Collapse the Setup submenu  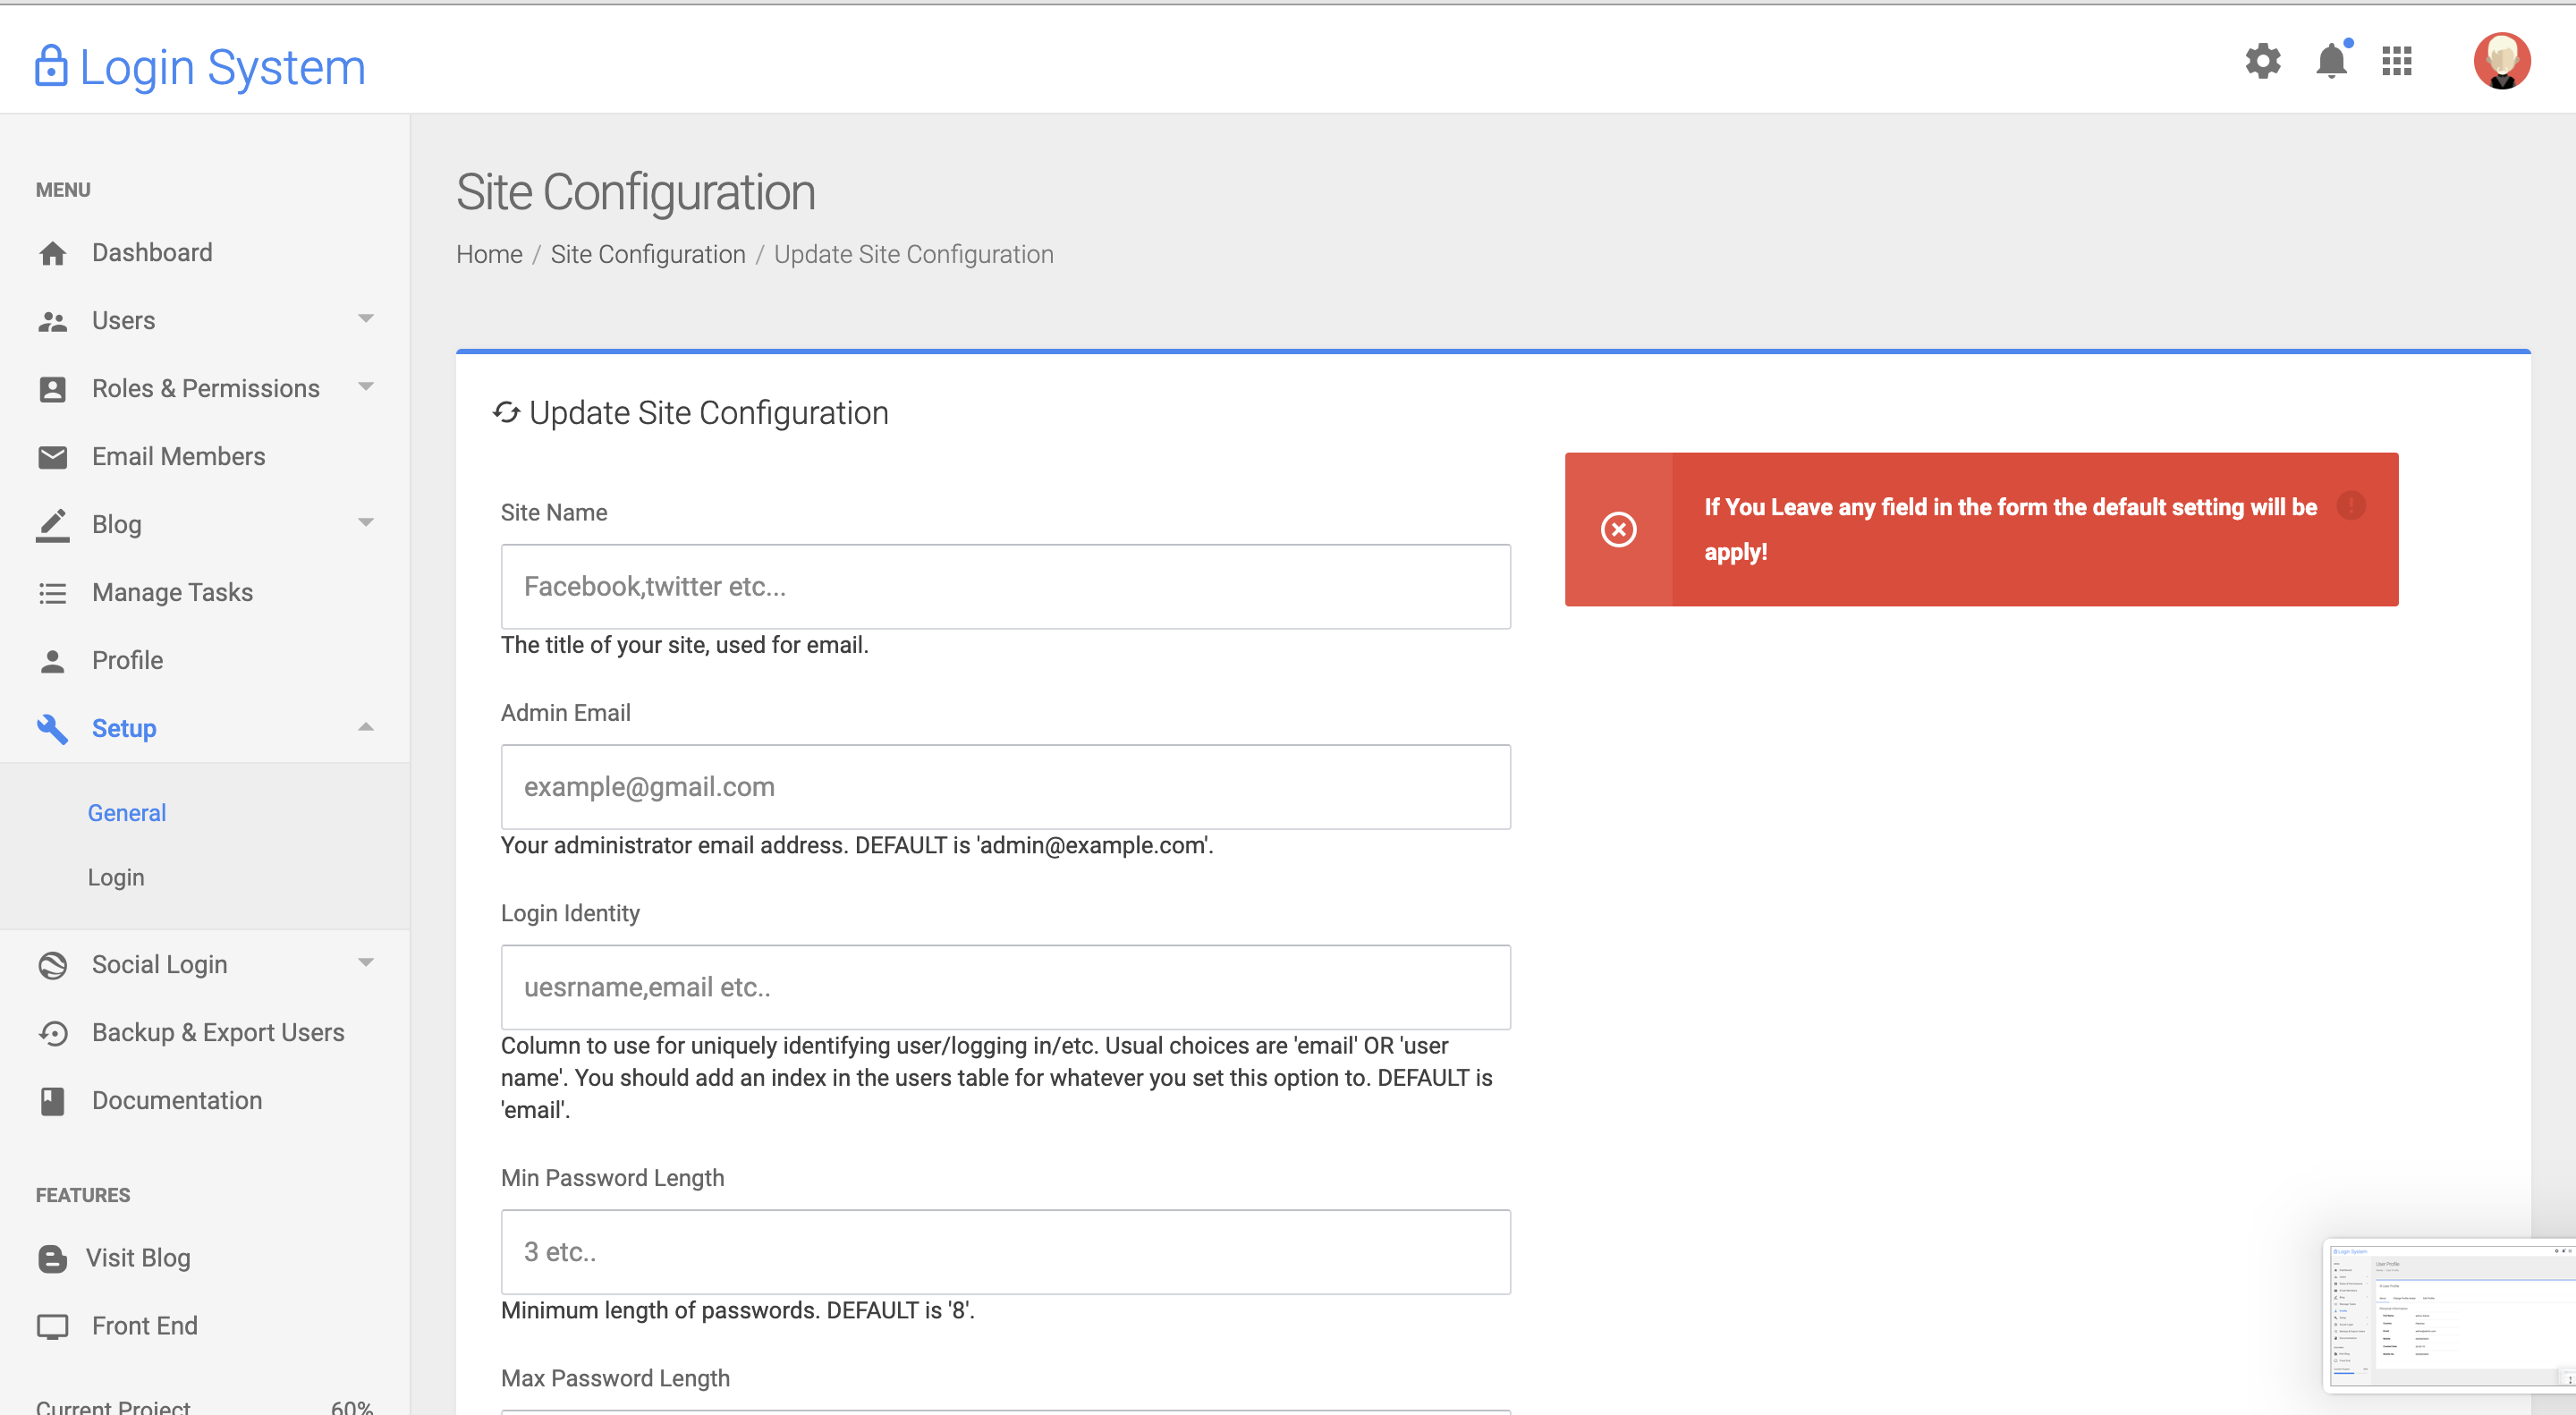365,727
